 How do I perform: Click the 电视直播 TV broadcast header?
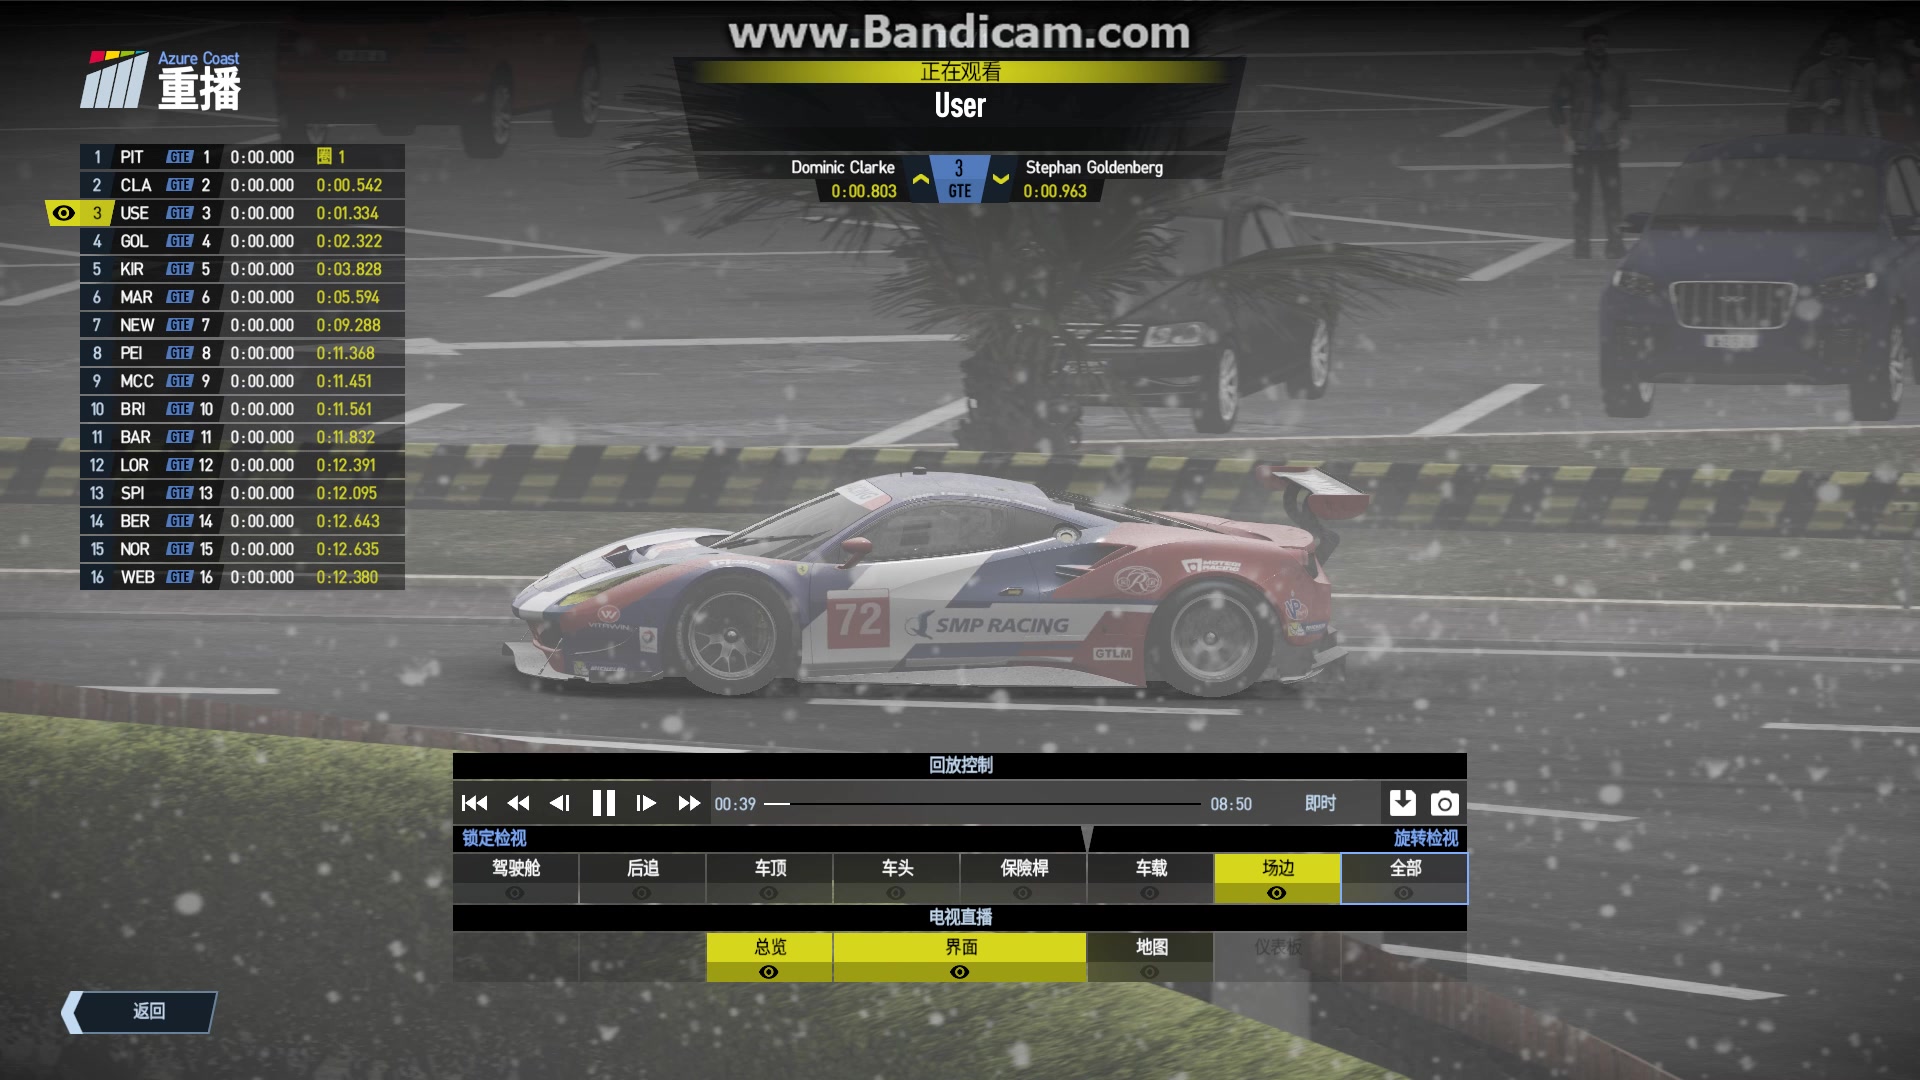point(960,917)
